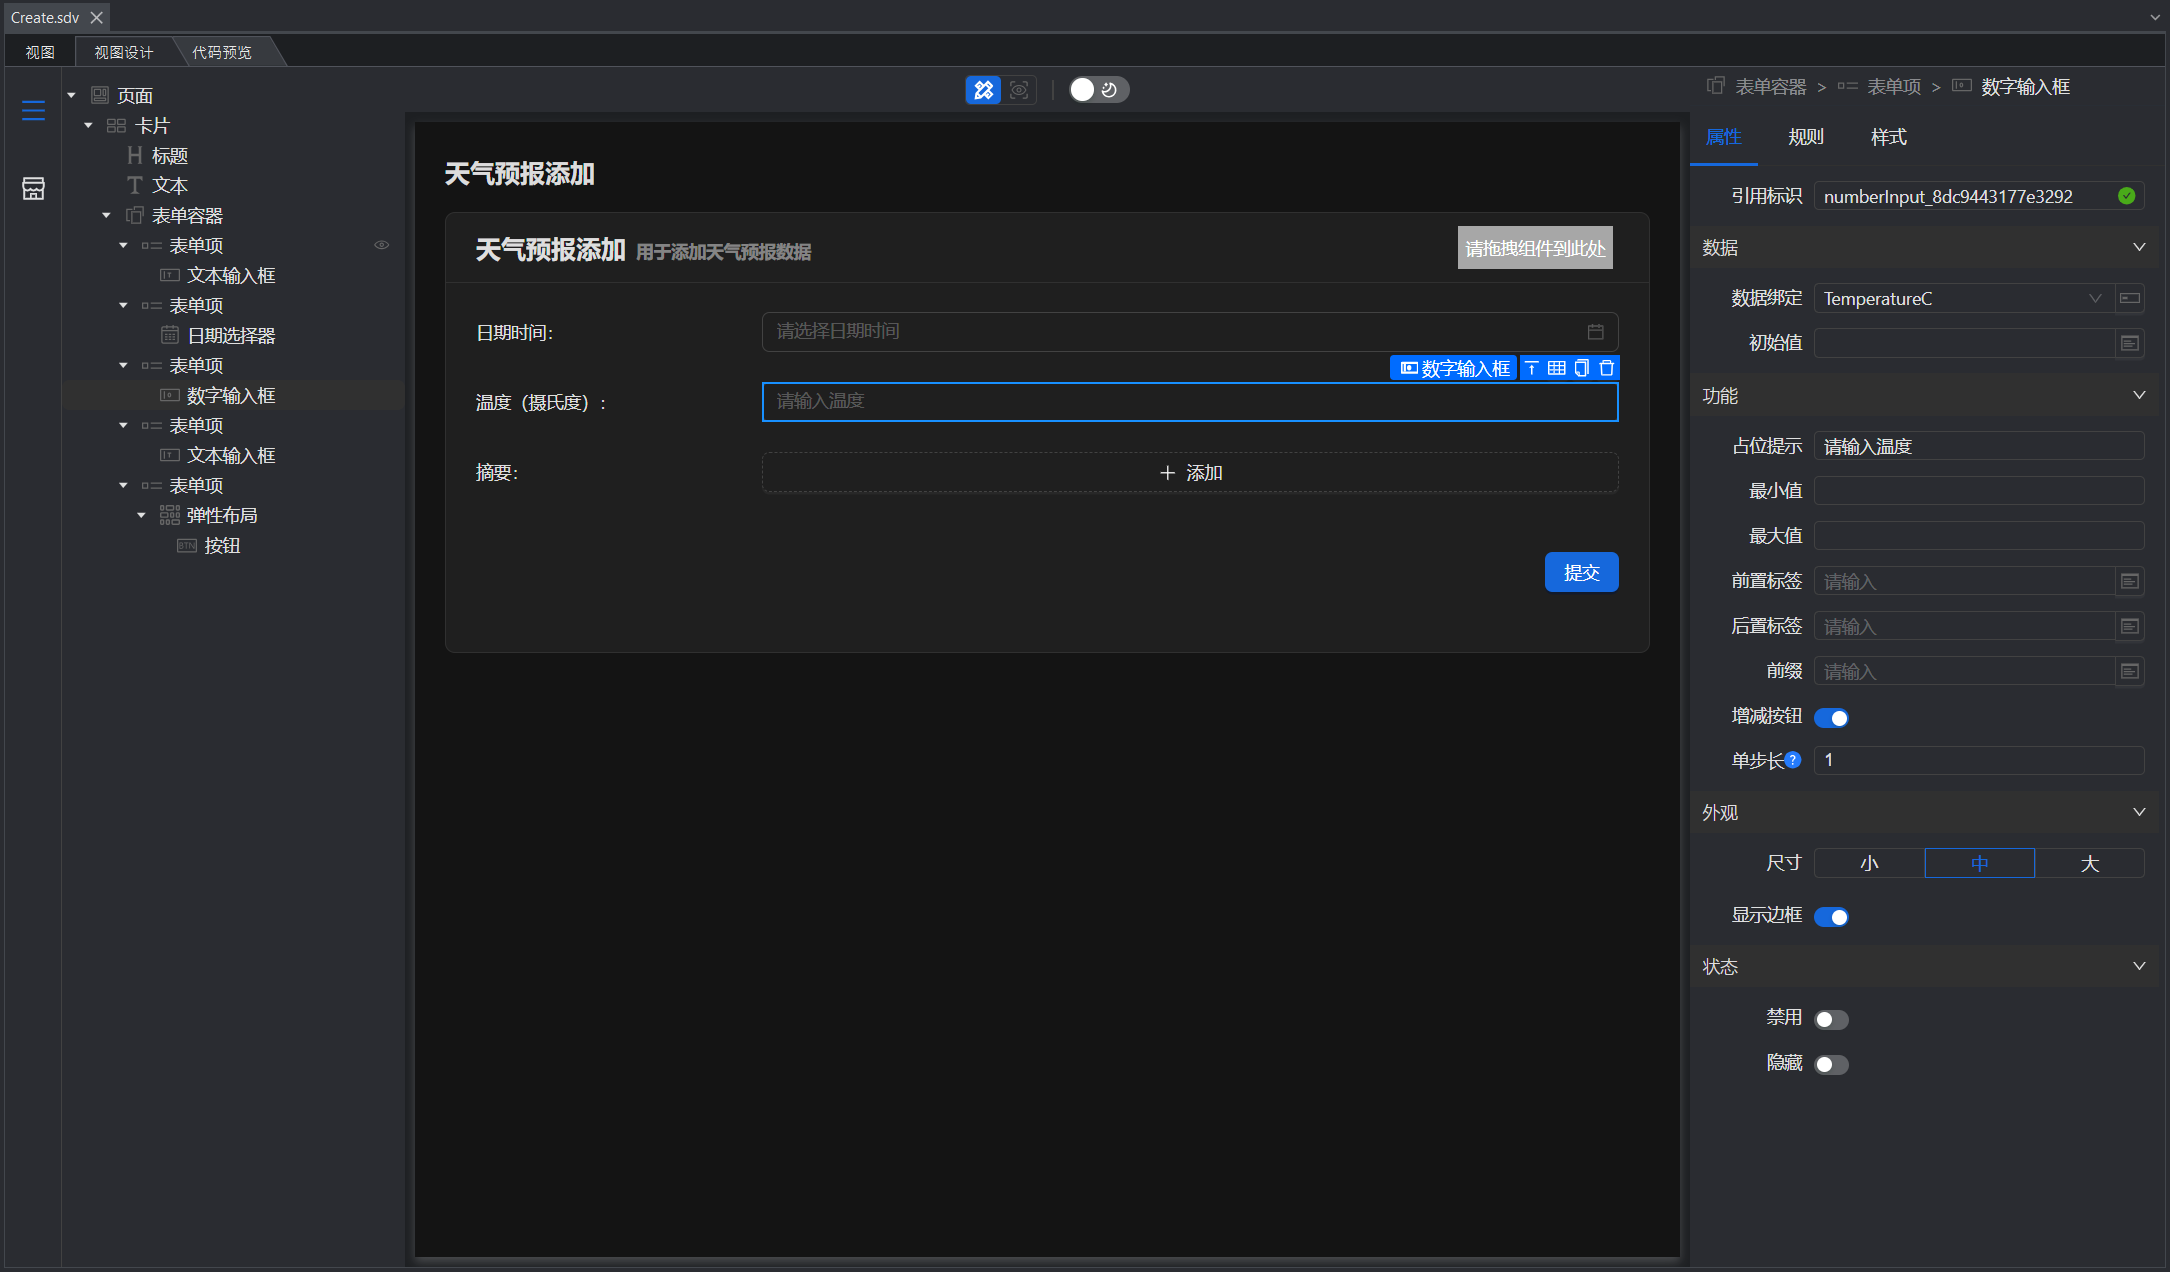The height and width of the screenshot is (1272, 2170).
Task: Switch to 视图 tab
Action: [x=40, y=52]
